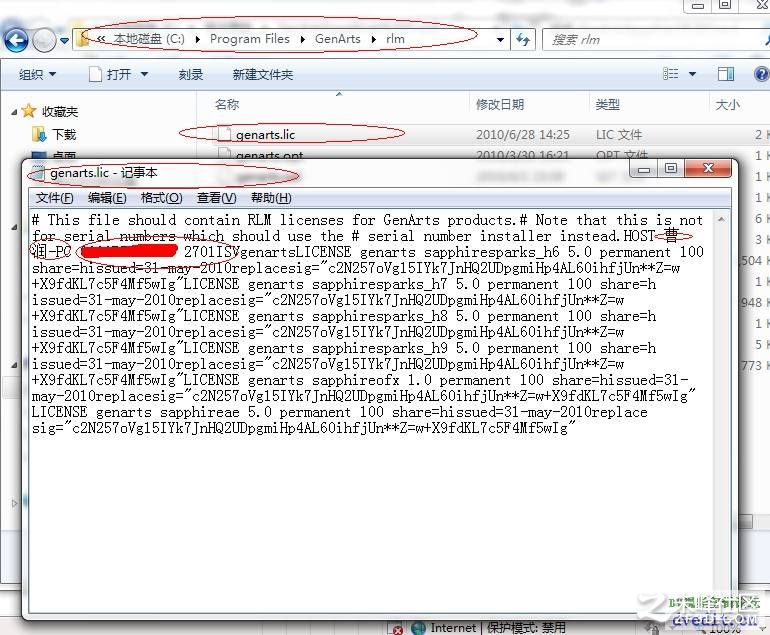Select the genarts.lic file row
Viewport: 770px width, 635px height.
483,134
